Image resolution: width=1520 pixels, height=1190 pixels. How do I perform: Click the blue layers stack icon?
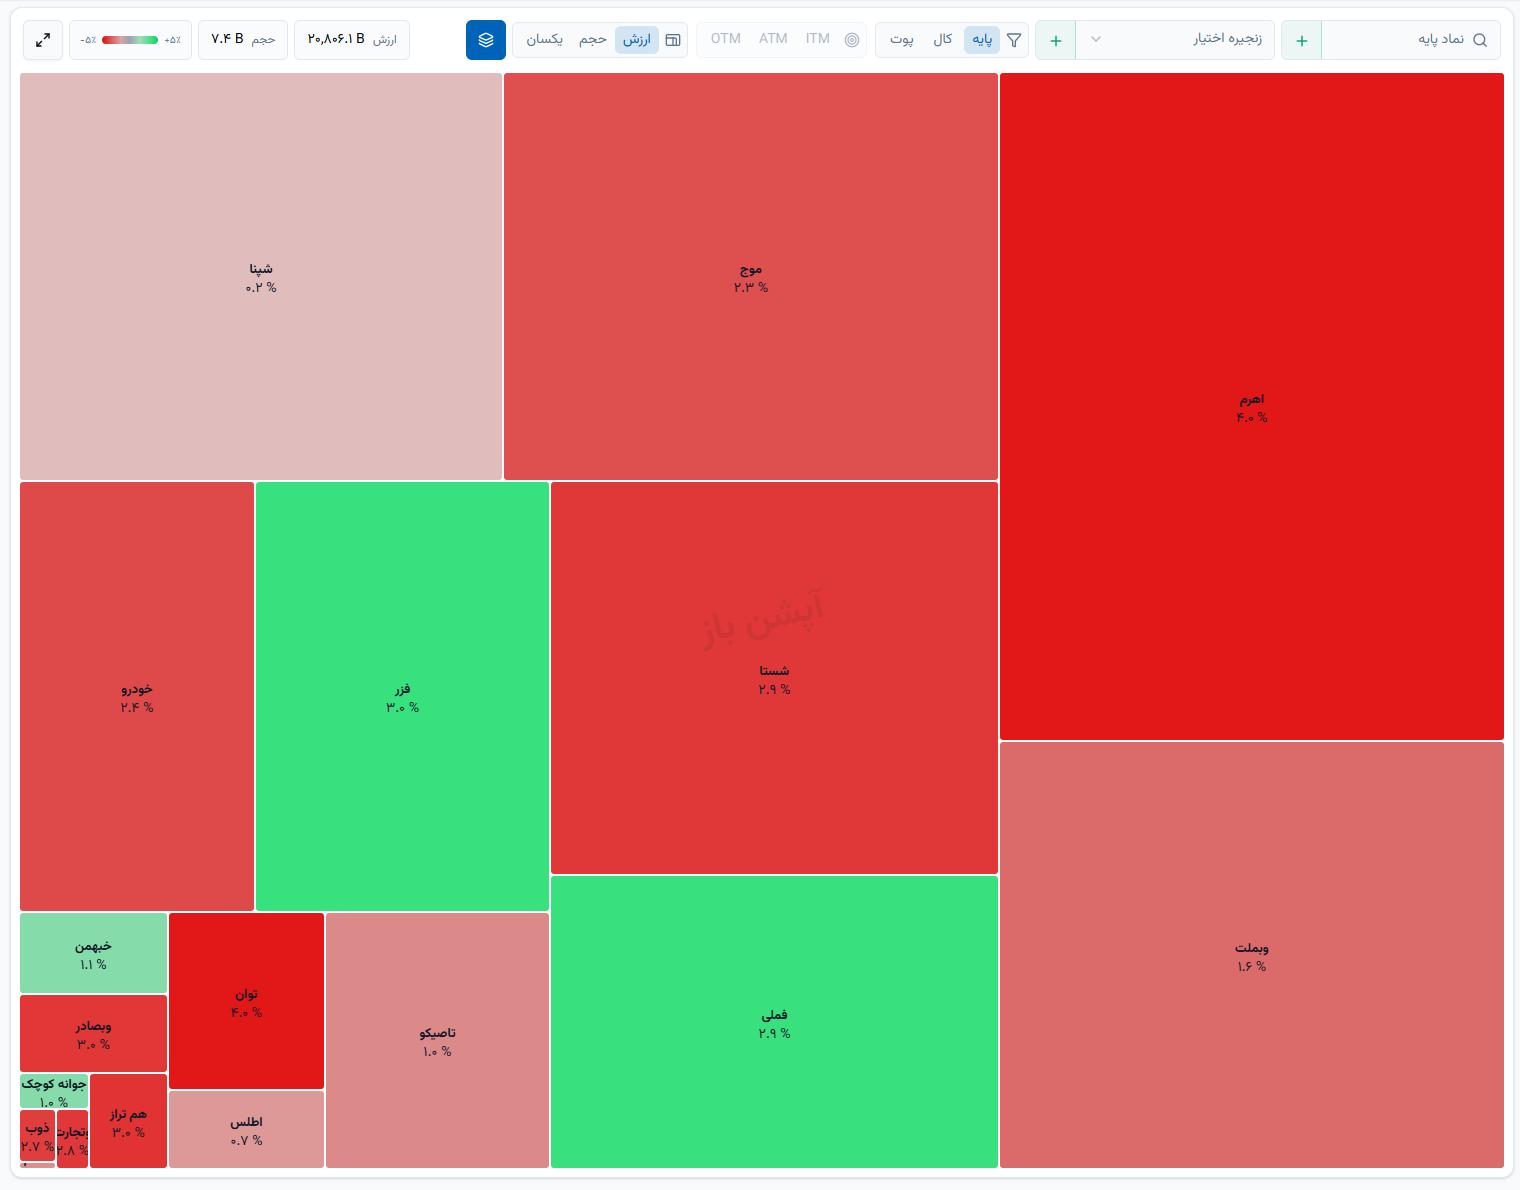(486, 40)
